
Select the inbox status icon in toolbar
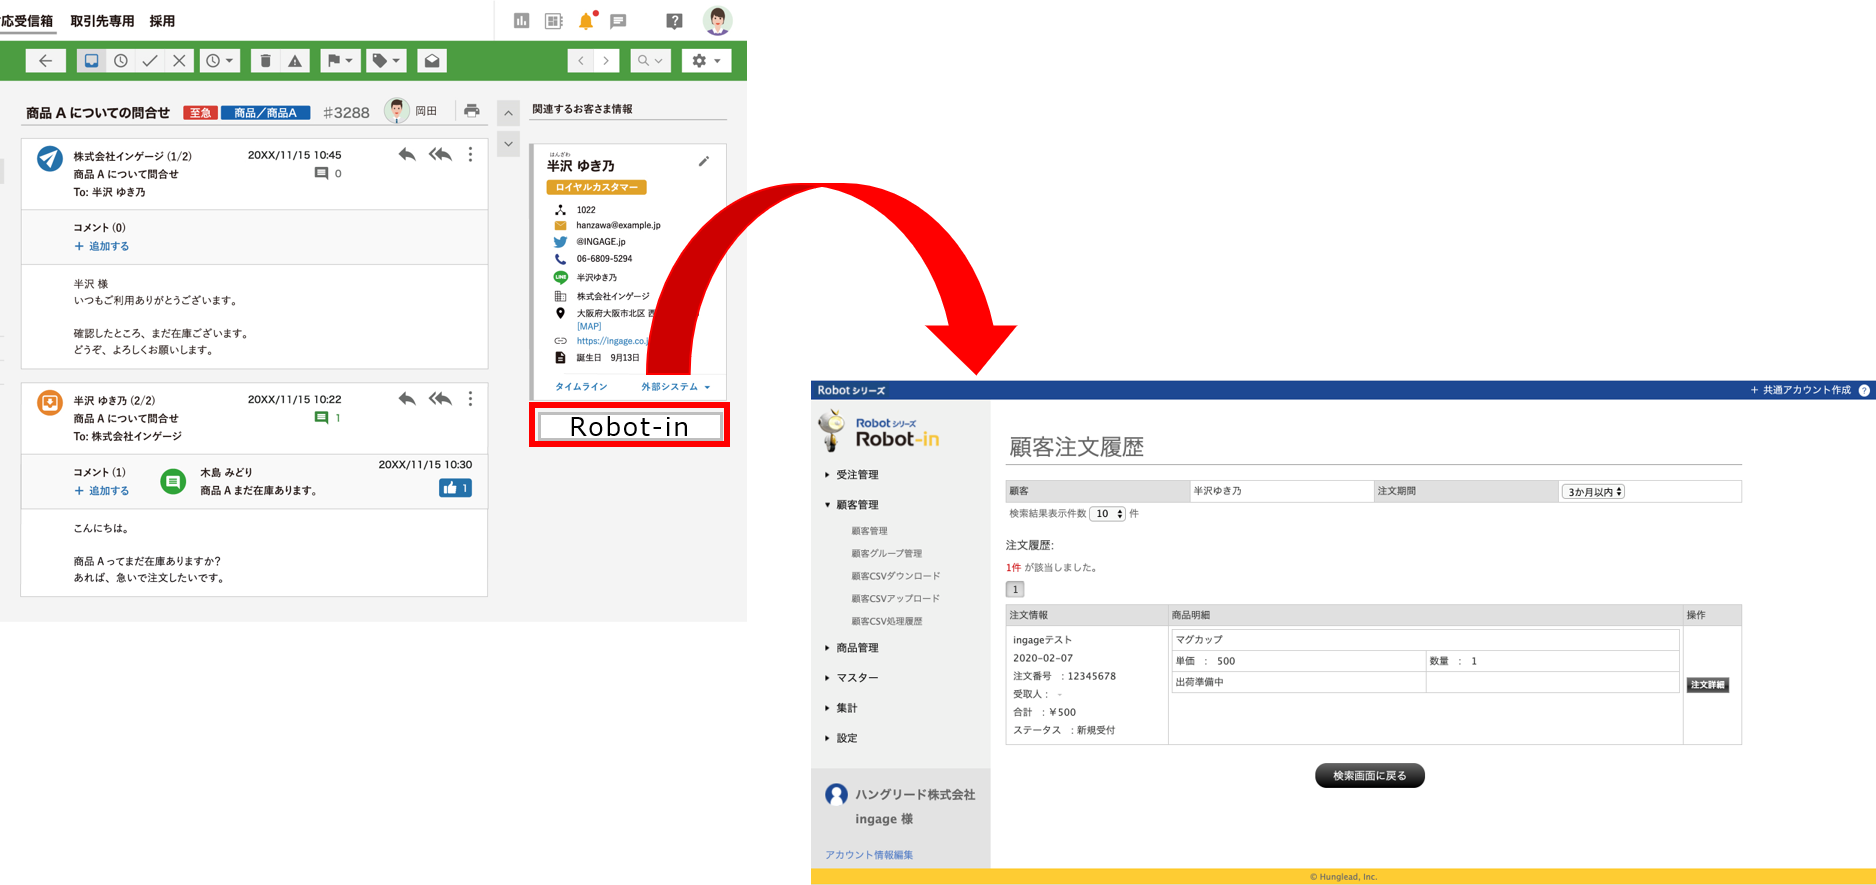91,61
